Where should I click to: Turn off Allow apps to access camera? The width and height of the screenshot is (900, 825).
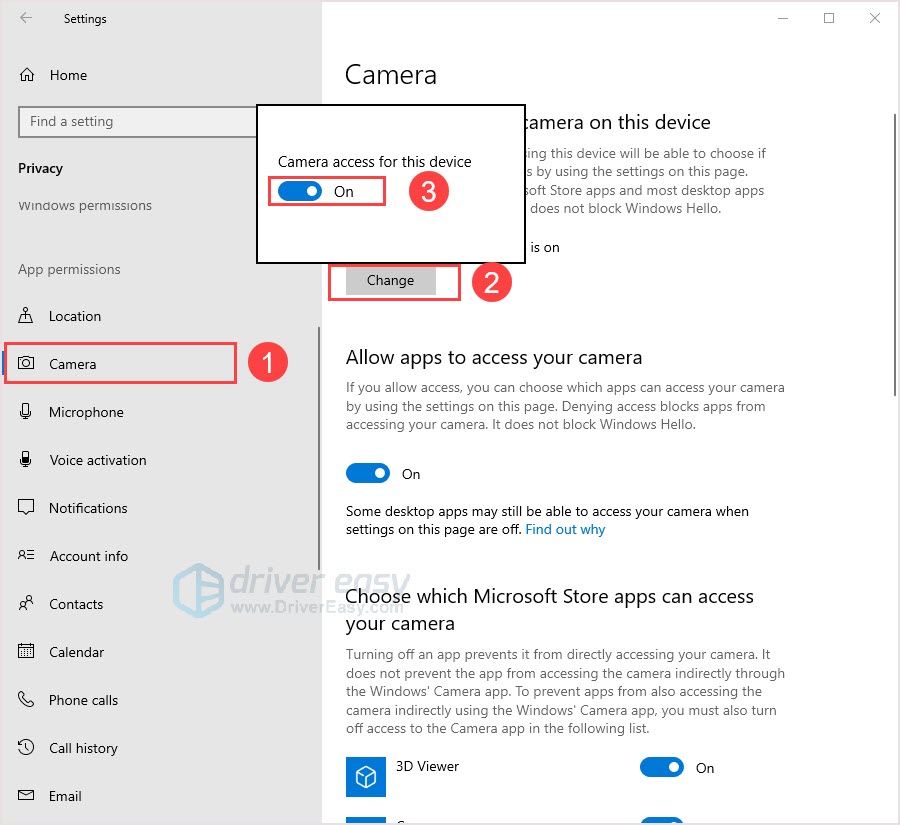pos(368,473)
